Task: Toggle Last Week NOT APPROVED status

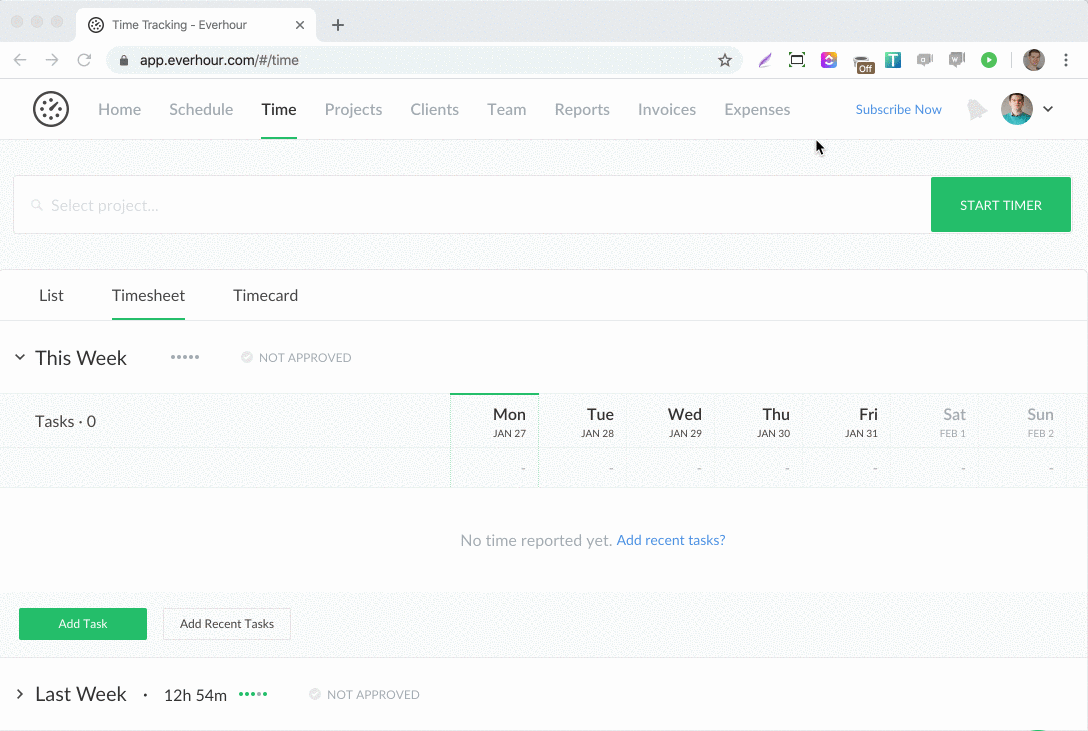Action: pos(364,695)
